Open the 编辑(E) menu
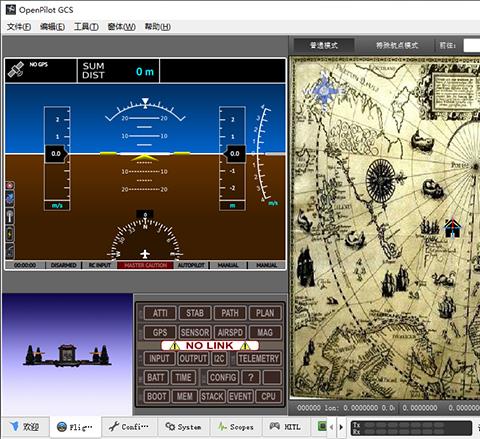Viewport: 480px width, 439px height. (x=52, y=27)
